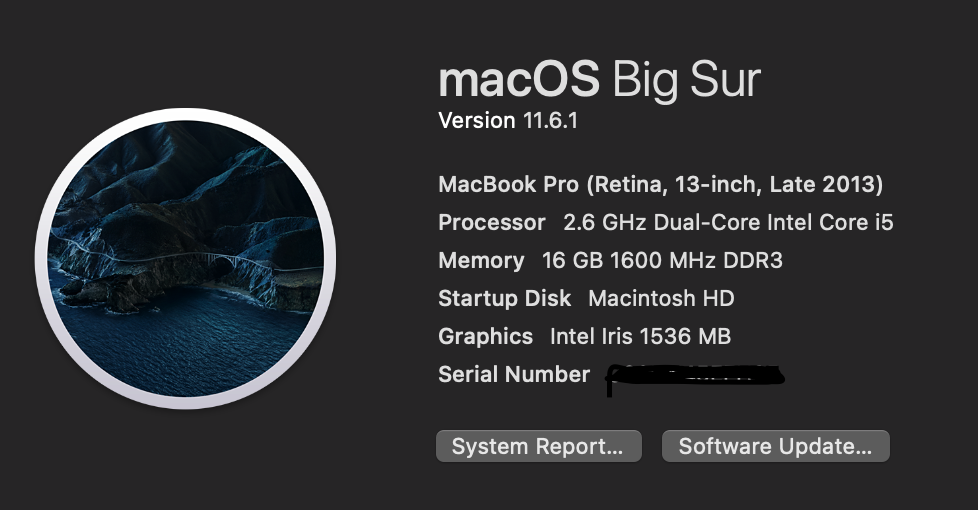Click the Processor label
The image size is (978, 510).
tap(492, 223)
